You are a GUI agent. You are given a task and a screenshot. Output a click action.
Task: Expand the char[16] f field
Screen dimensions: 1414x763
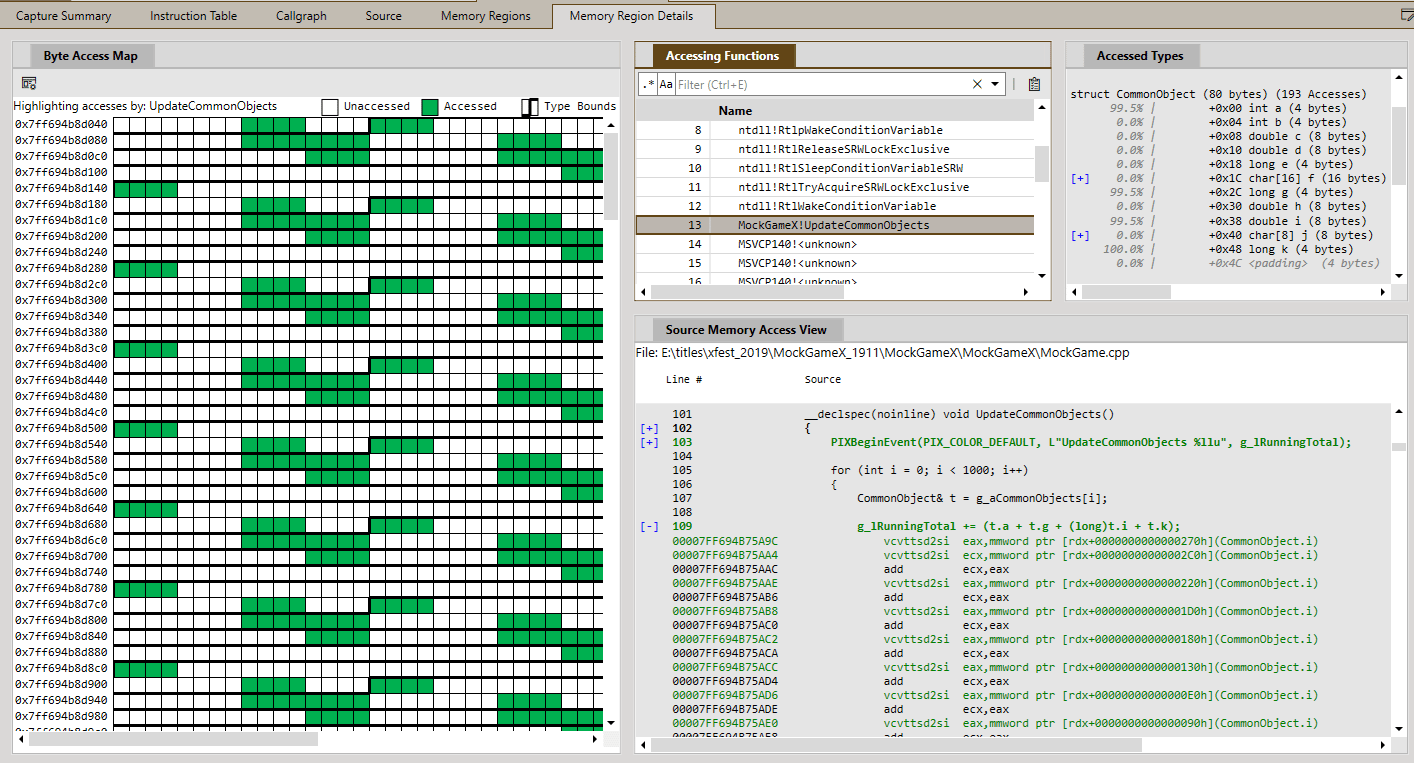pos(1080,179)
